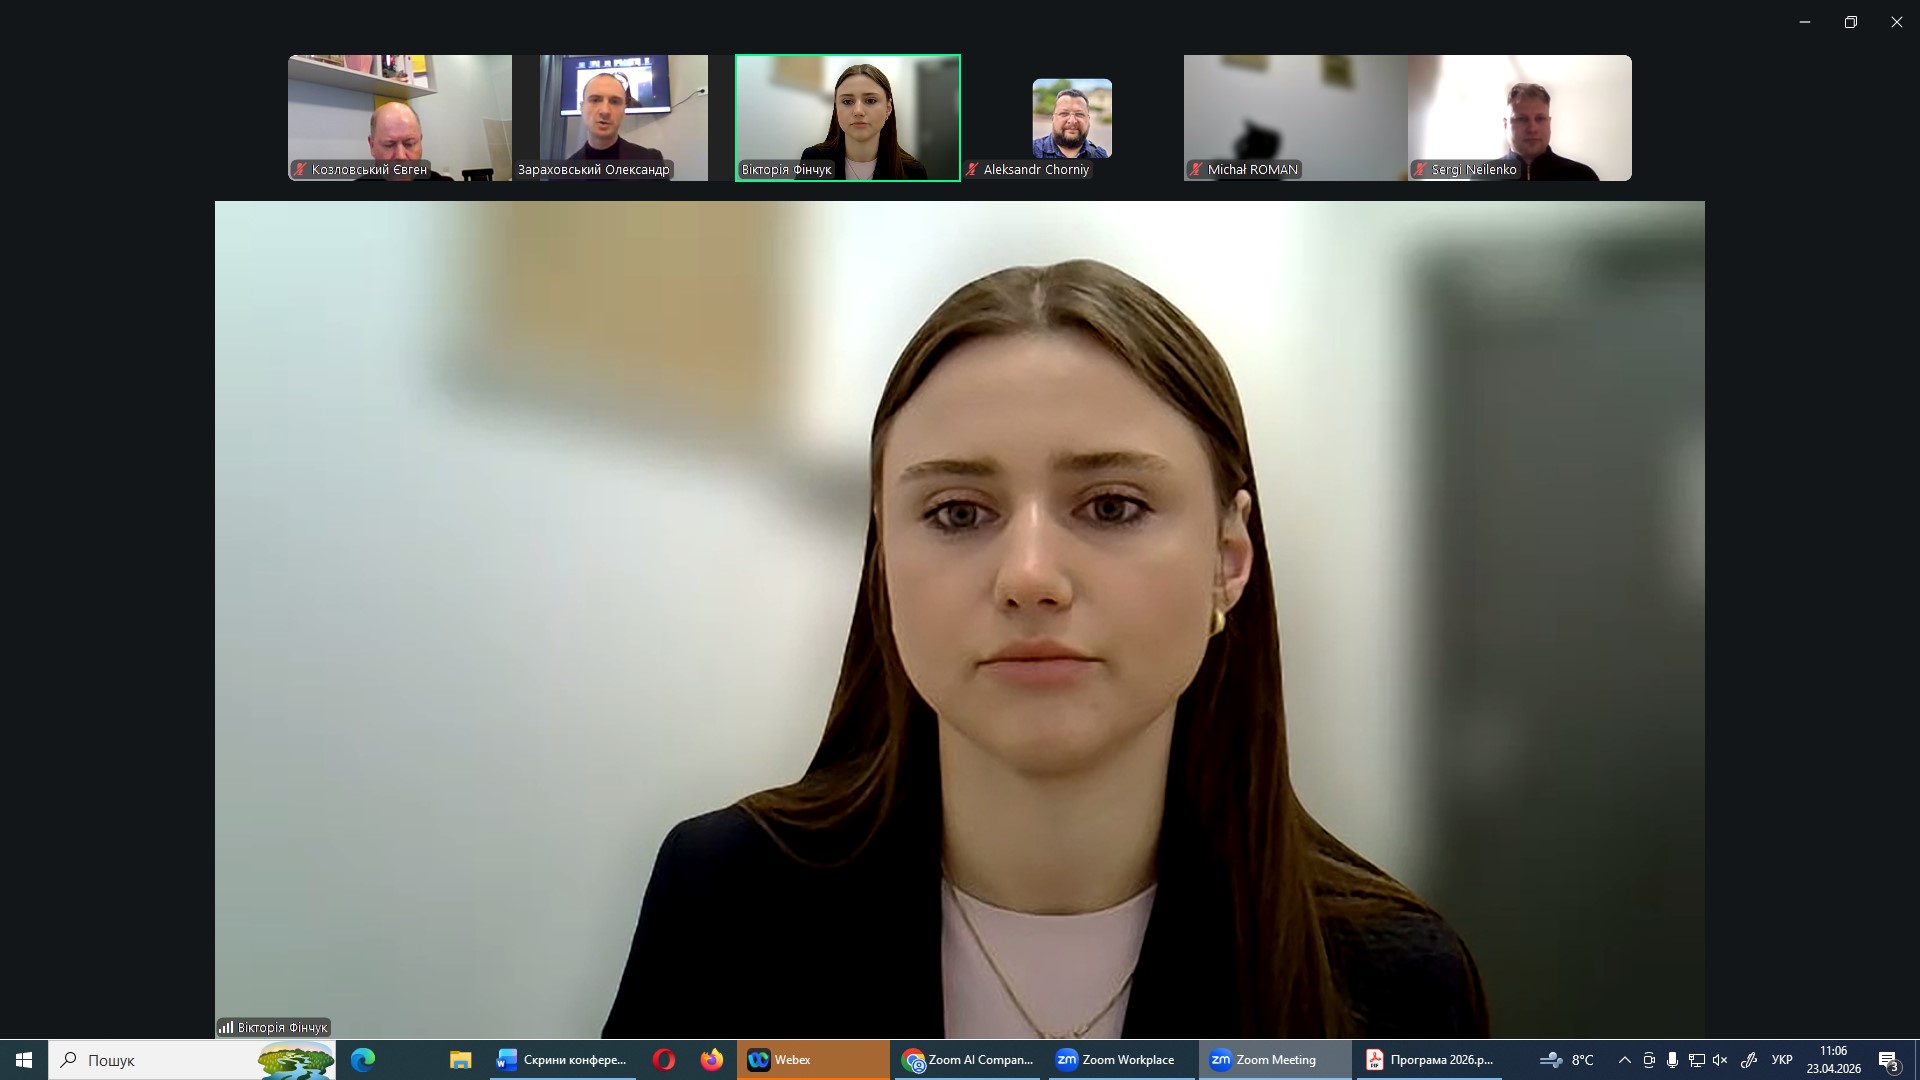
Task: Open the Windows notification center
Action: coord(1888,1060)
